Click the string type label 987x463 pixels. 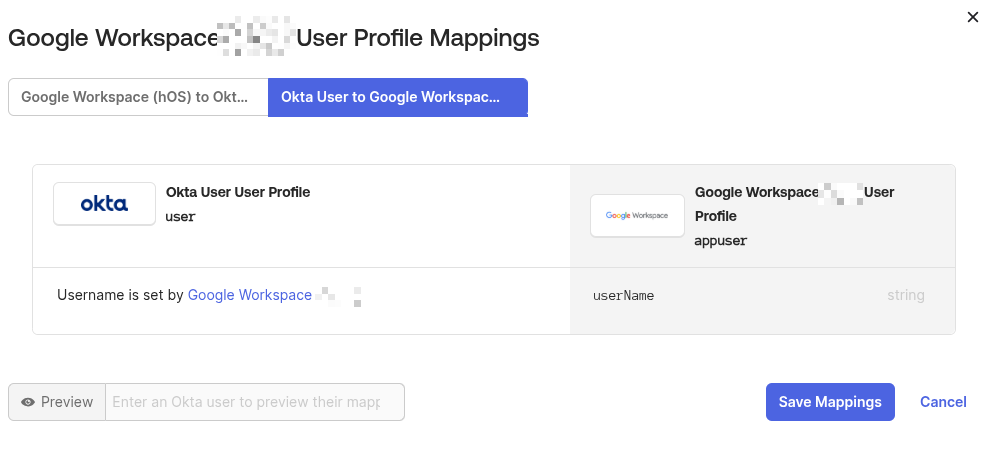[x=905, y=296]
